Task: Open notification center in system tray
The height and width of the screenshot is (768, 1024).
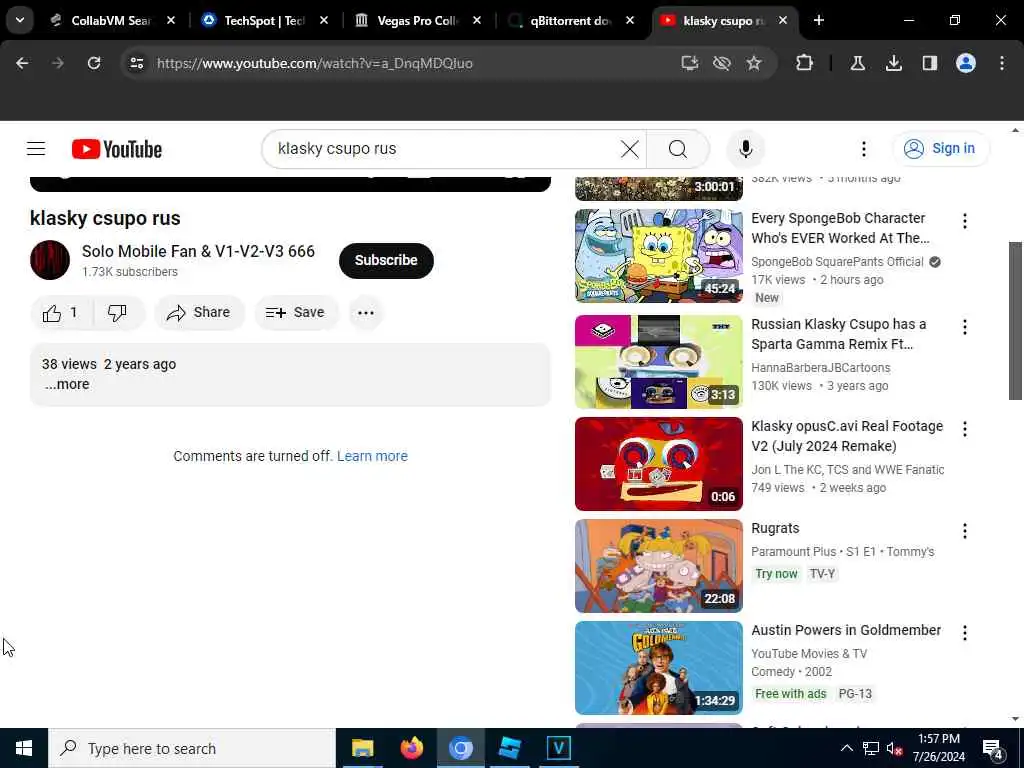Action: [993, 749]
